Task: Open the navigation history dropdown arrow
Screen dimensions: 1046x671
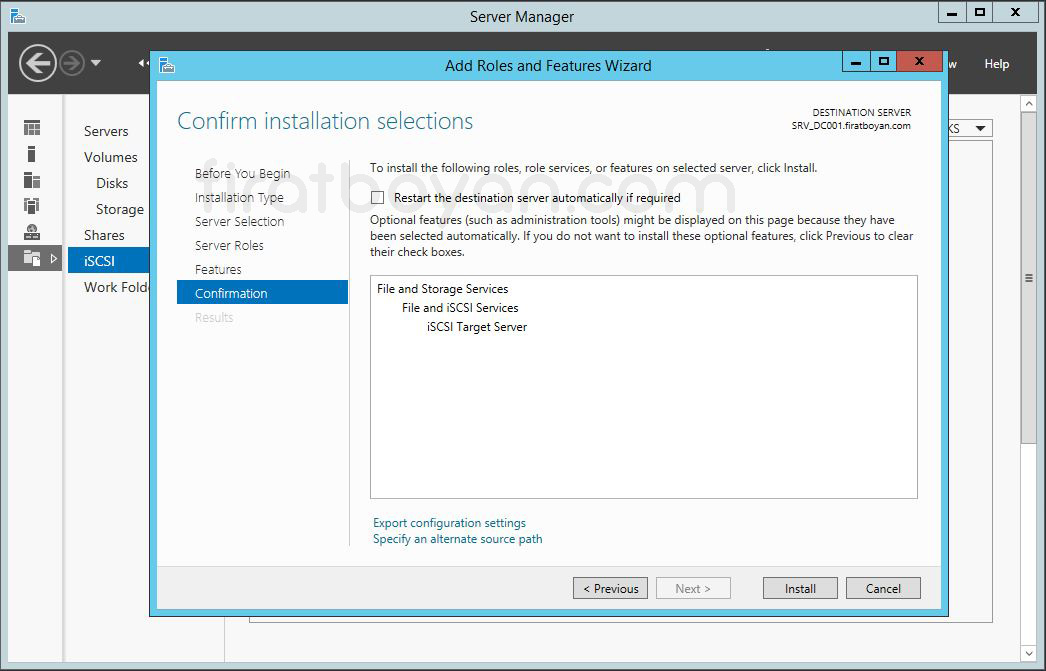Action: 96,63
